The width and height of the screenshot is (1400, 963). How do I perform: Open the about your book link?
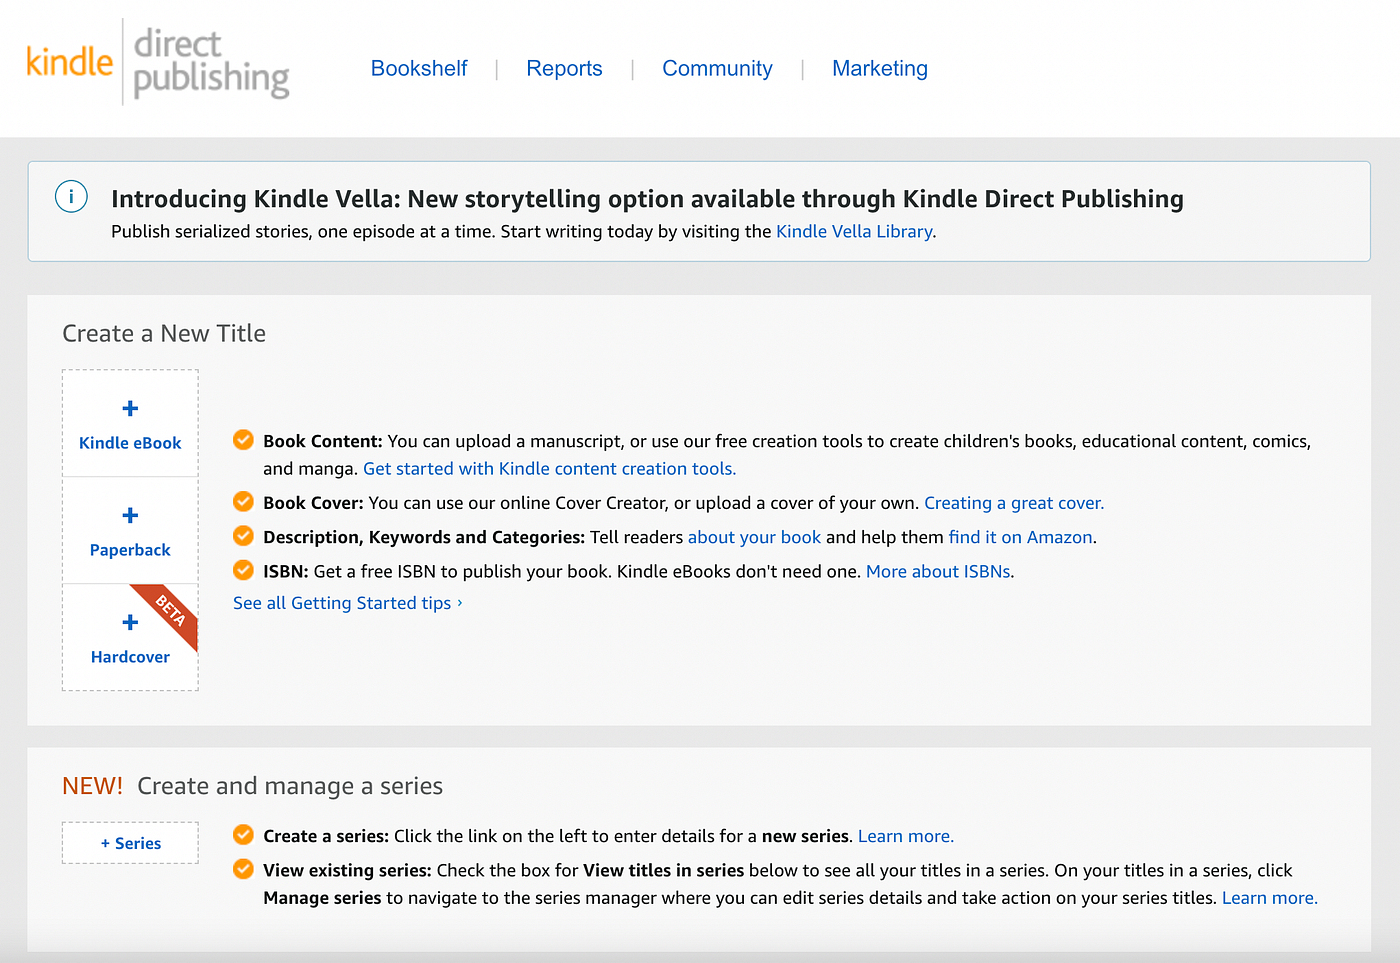pyautogui.click(x=754, y=537)
